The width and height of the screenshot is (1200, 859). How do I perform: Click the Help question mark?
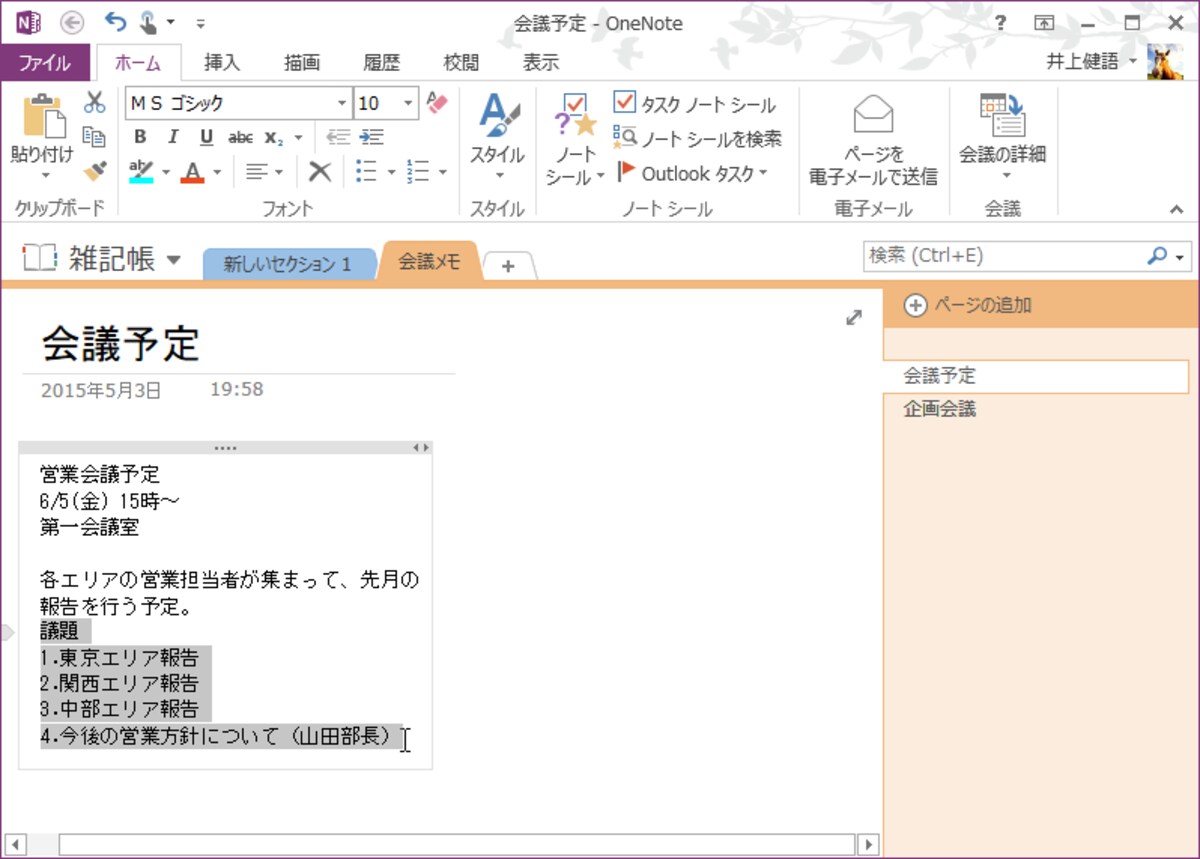(1001, 22)
